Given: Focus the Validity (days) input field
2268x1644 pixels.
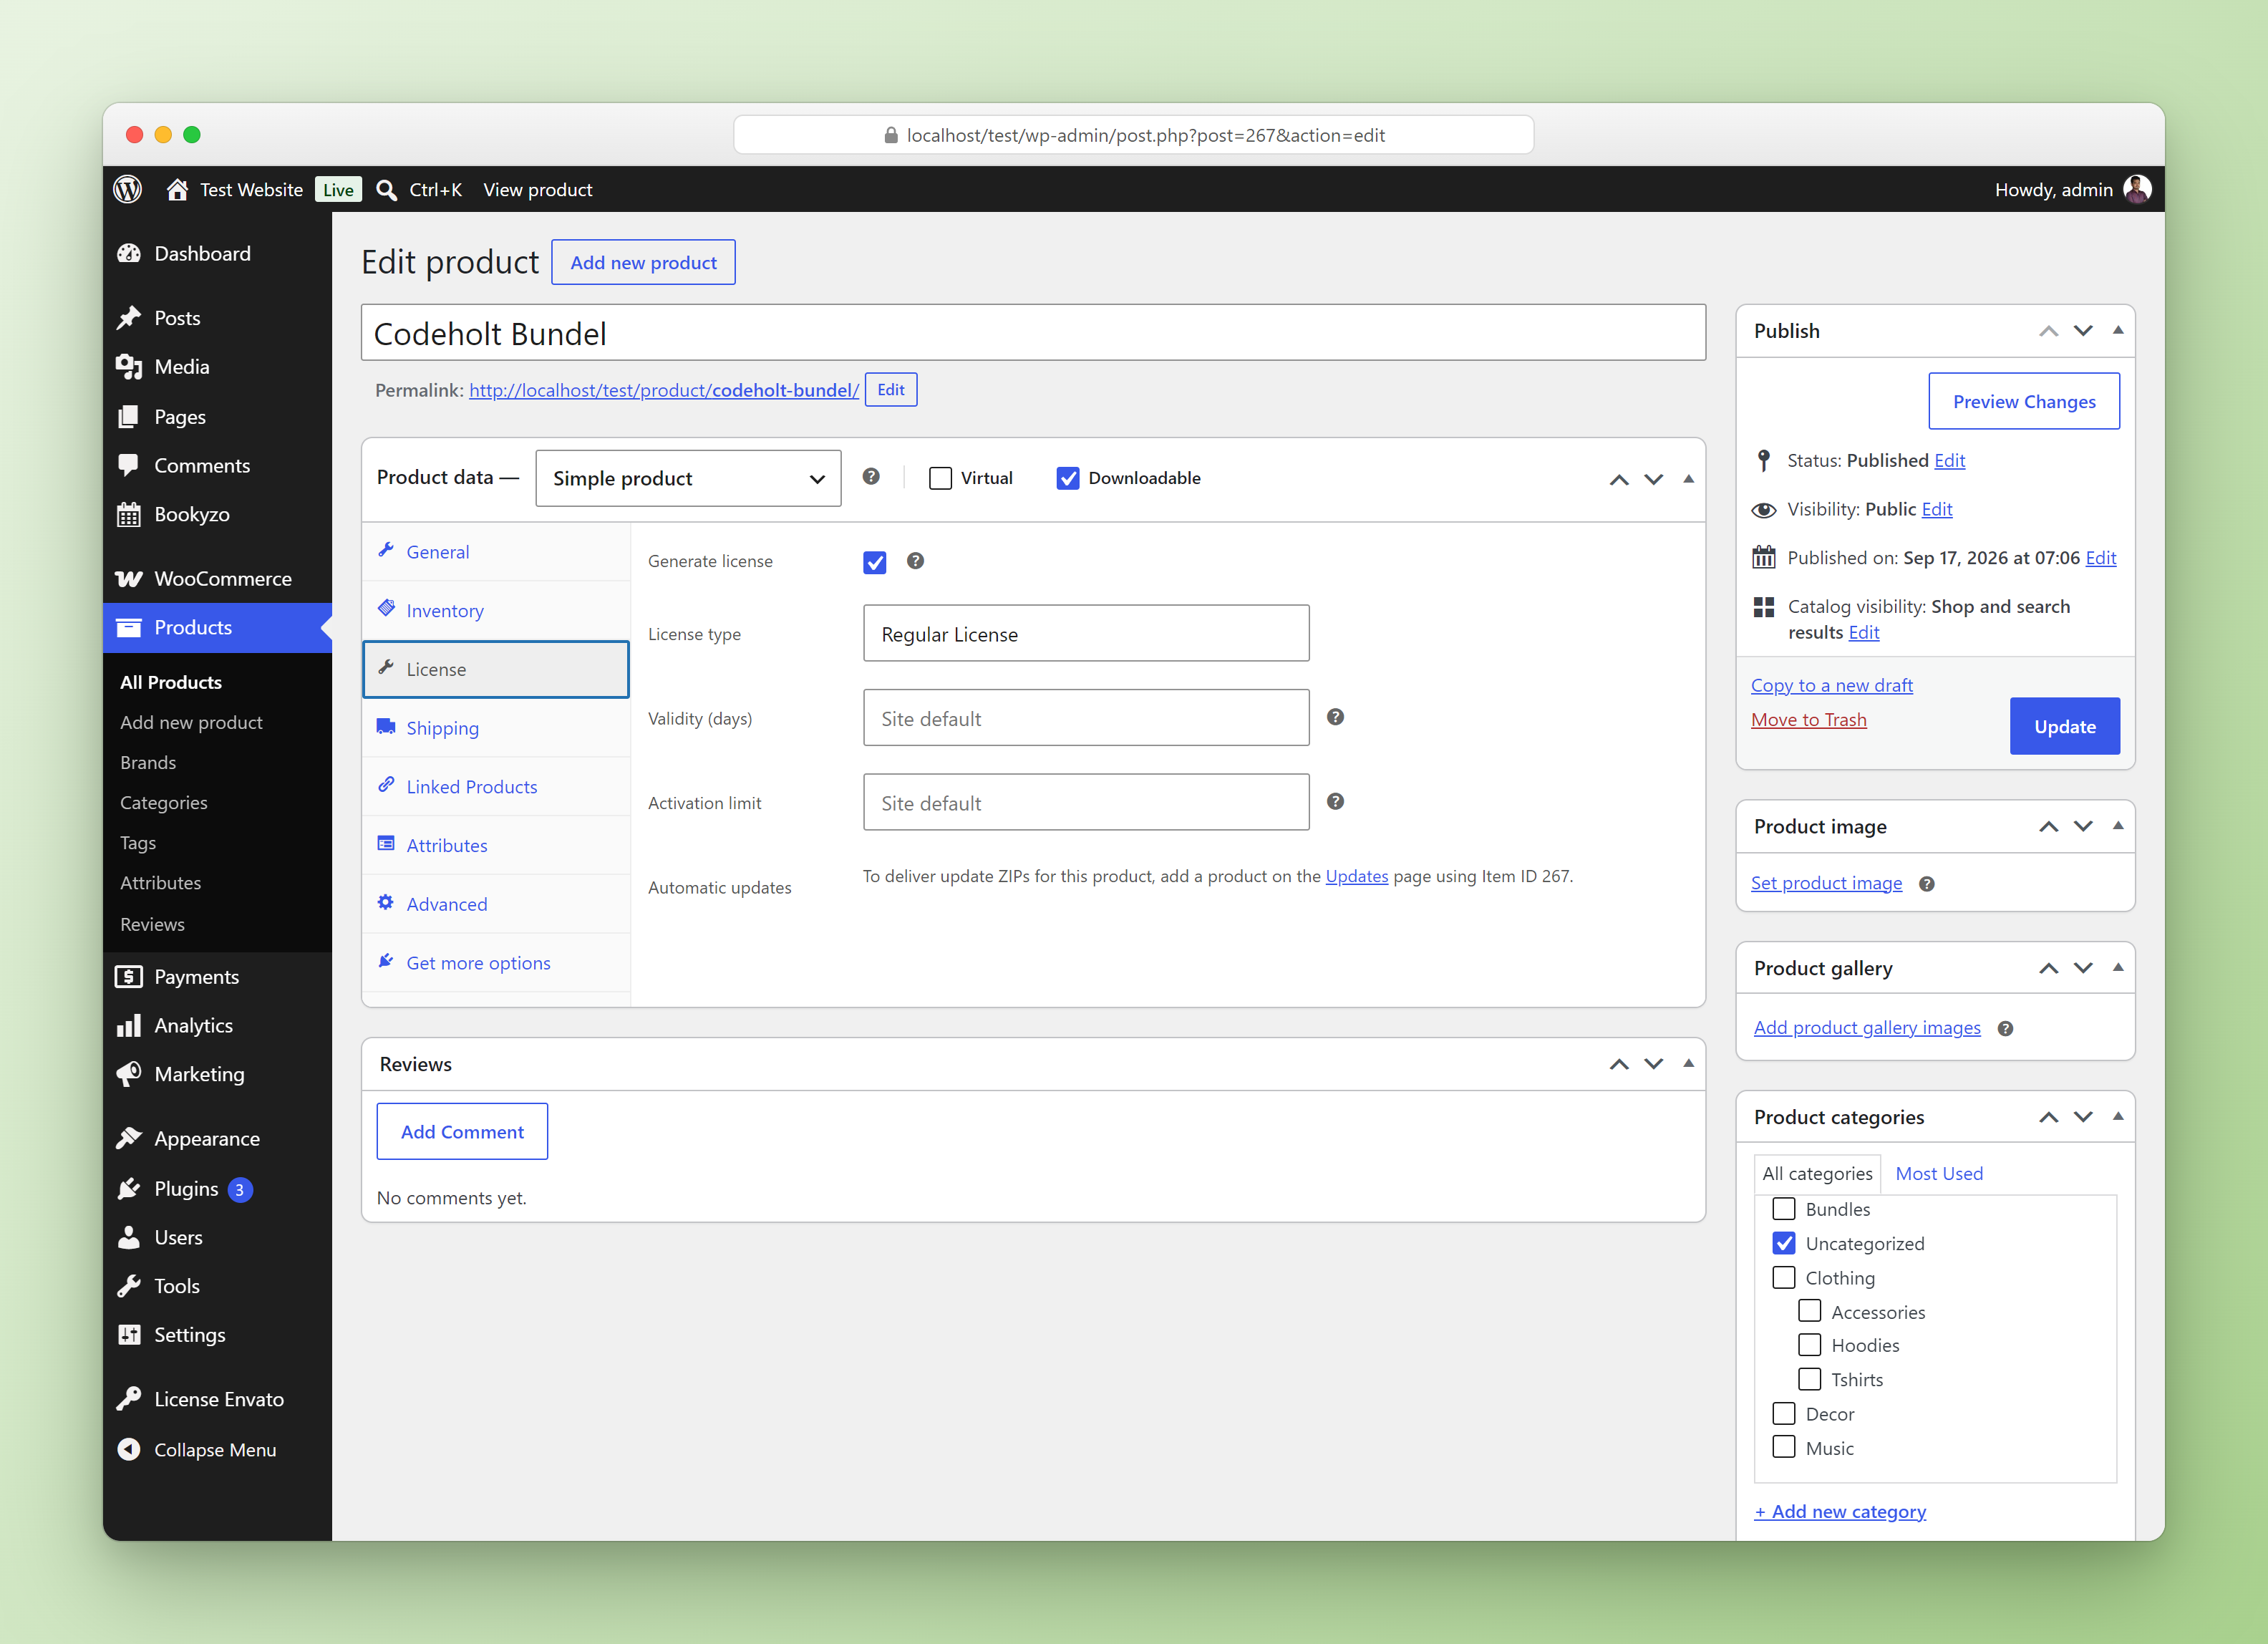Looking at the screenshot, I should click(1086, 718).
